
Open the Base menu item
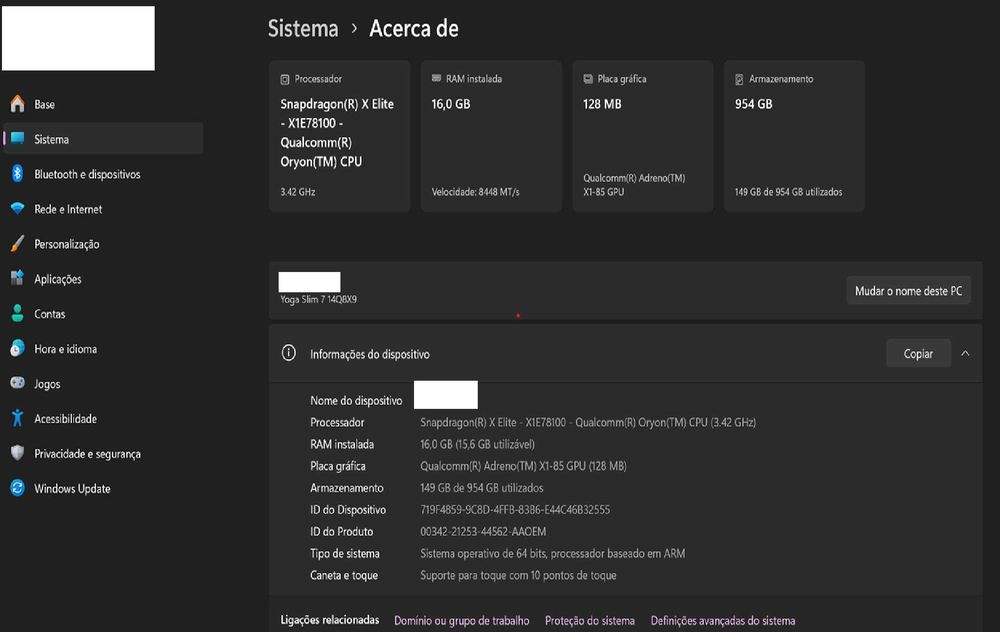pyautogui.click(x=103, y=104)
